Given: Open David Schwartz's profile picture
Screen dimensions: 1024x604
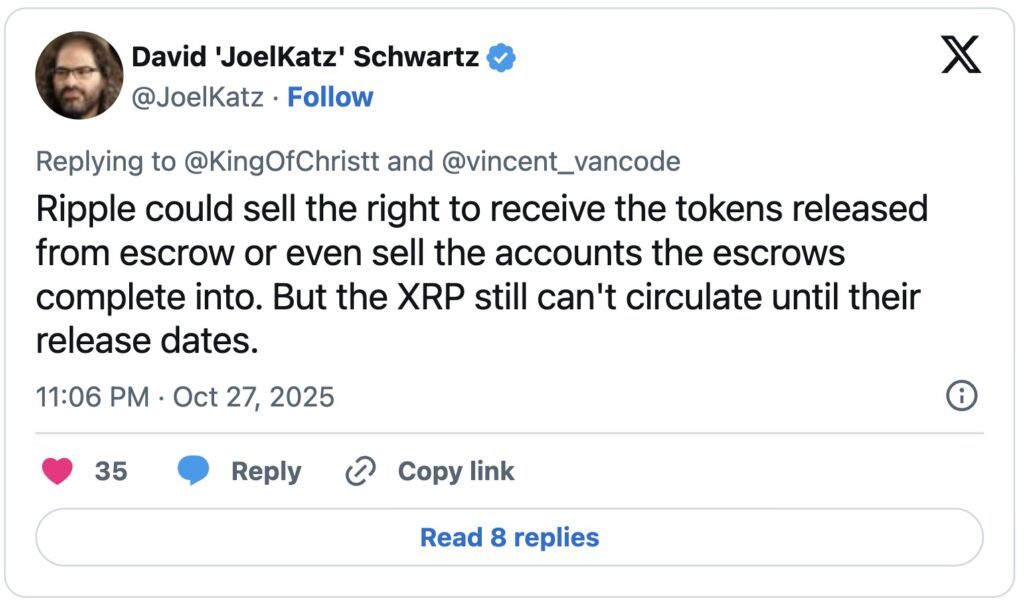Looking at the screenshot, I should pyautogui.click(x=80, y=76).
